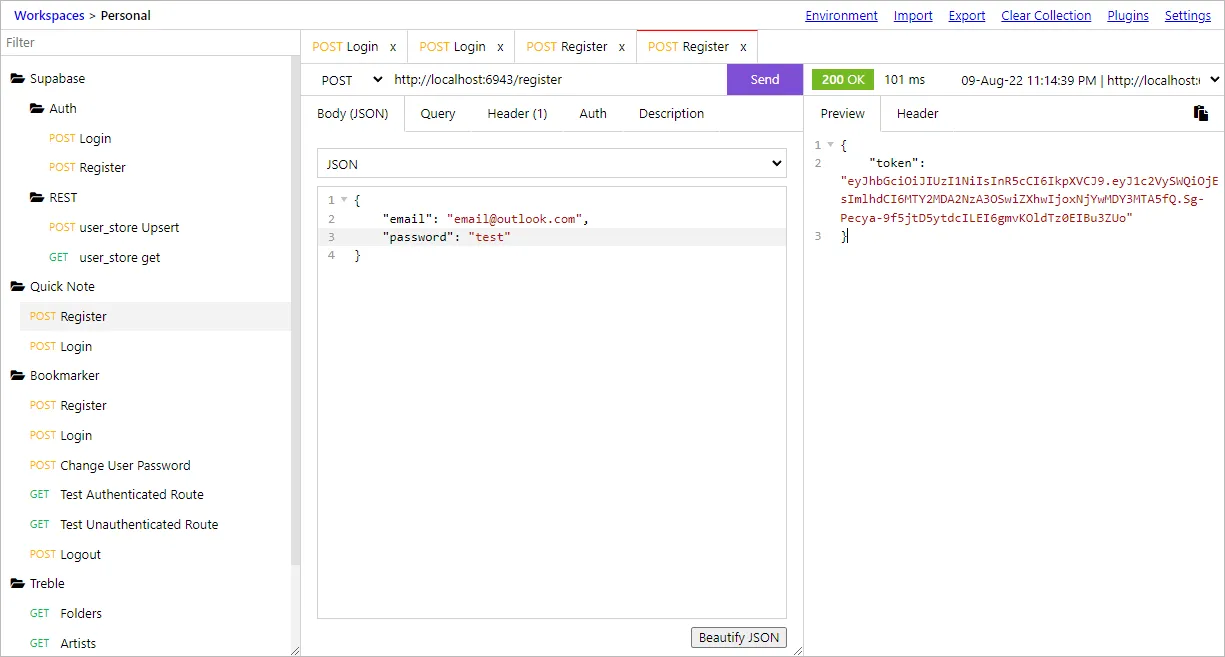Image resolution: width=1225 pixels, height=657 pixels.
Task: Click the Treble folder icon
Action: click(x=20, y=583)
